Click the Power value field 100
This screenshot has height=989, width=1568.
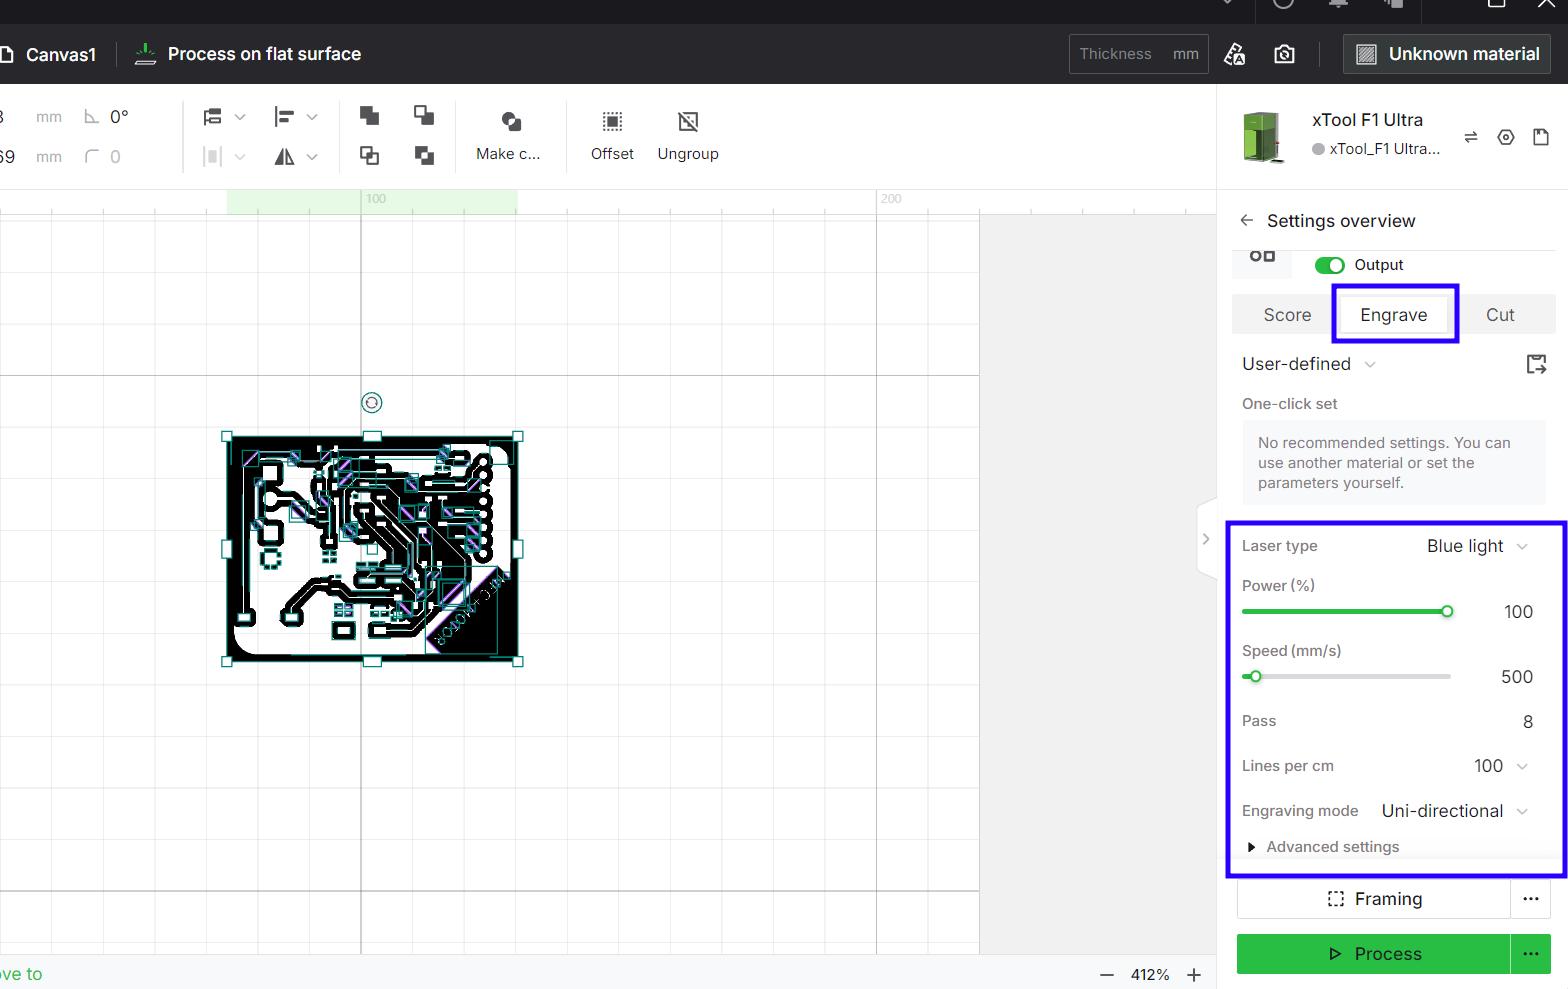click(x=1518, y=612)
